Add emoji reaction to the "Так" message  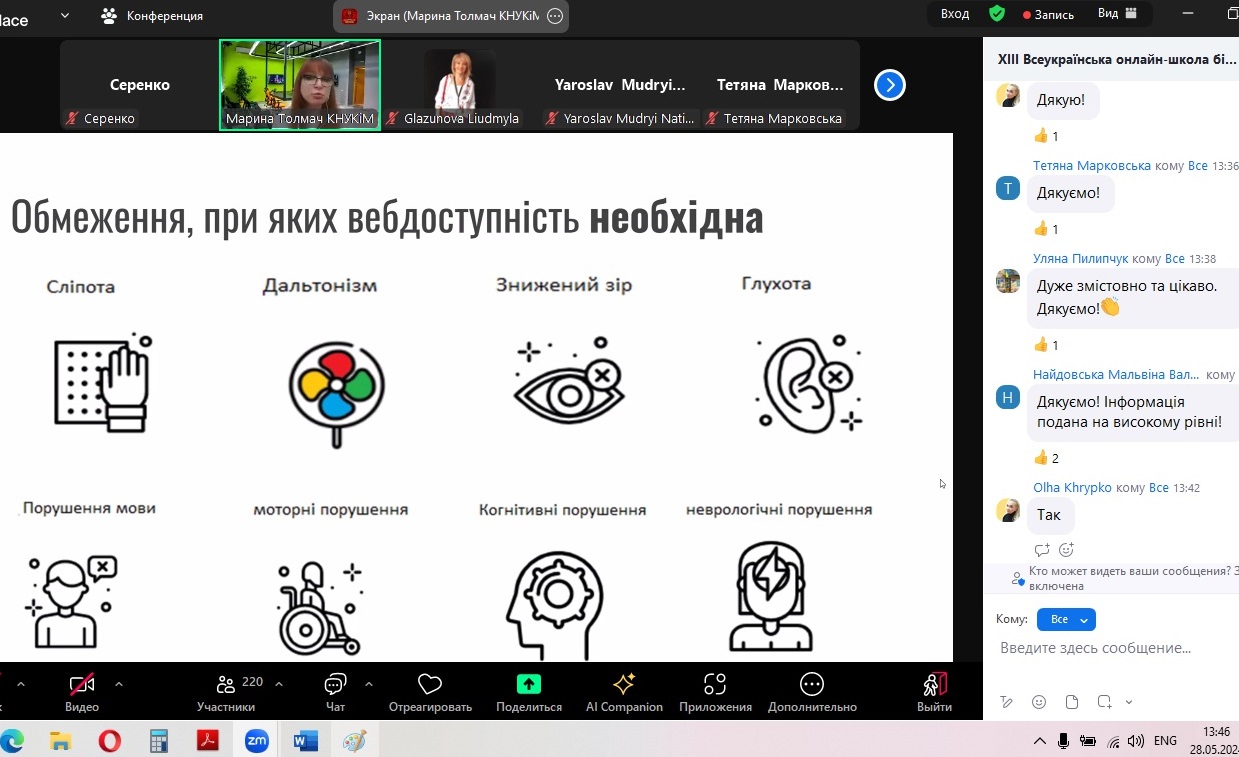pyautogui.click(x=1066, y=549)
